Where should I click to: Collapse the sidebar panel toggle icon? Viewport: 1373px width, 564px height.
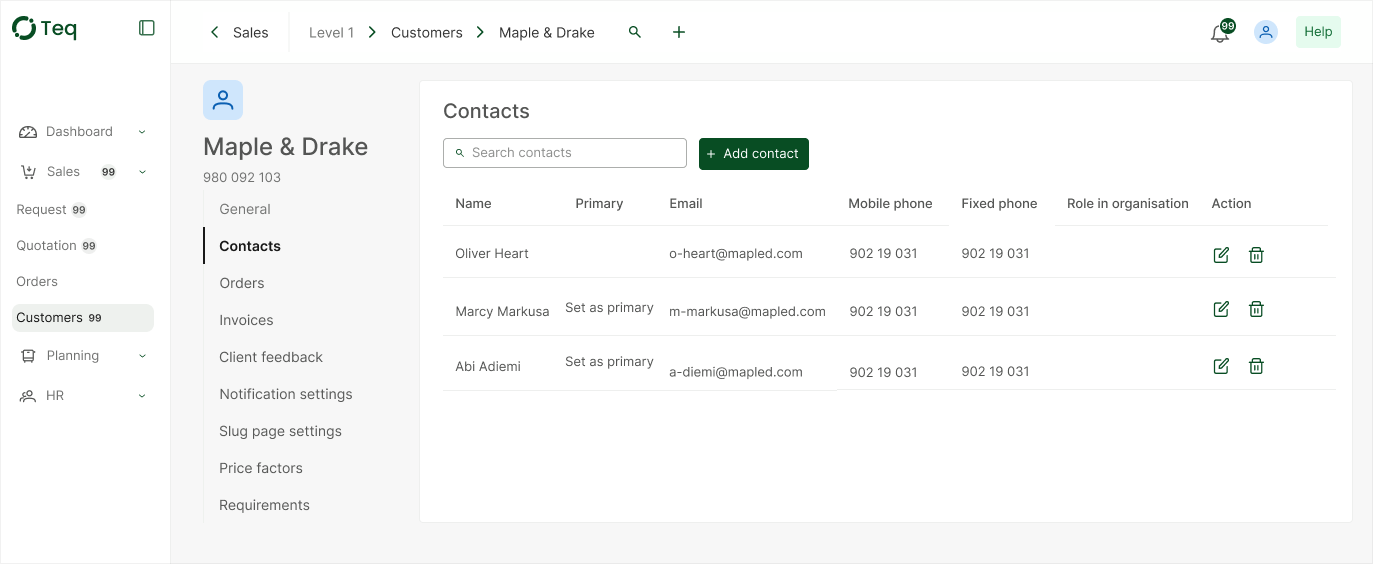[147, 28]
